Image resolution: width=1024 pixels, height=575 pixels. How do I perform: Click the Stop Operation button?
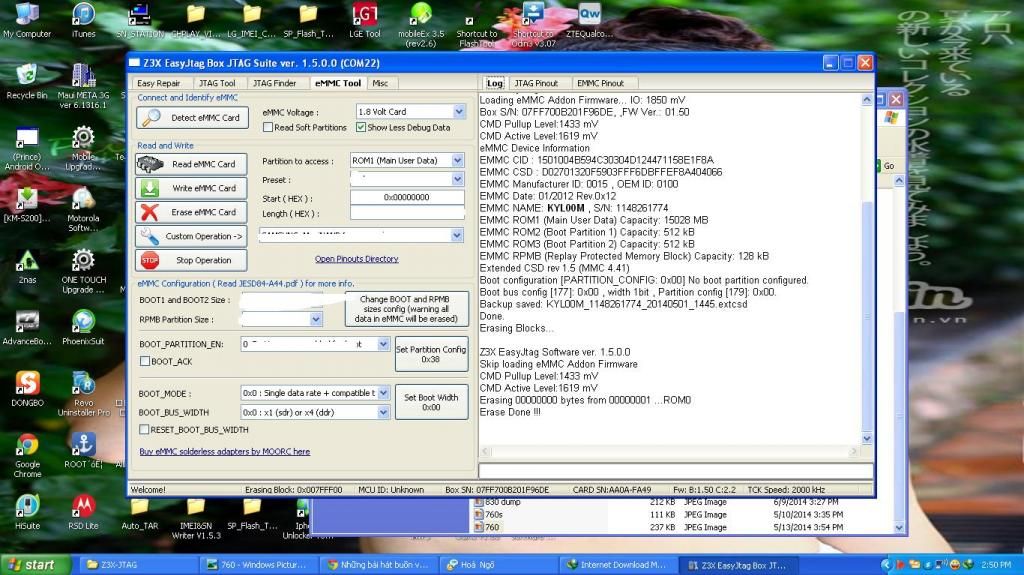click(x=191, y=260)
